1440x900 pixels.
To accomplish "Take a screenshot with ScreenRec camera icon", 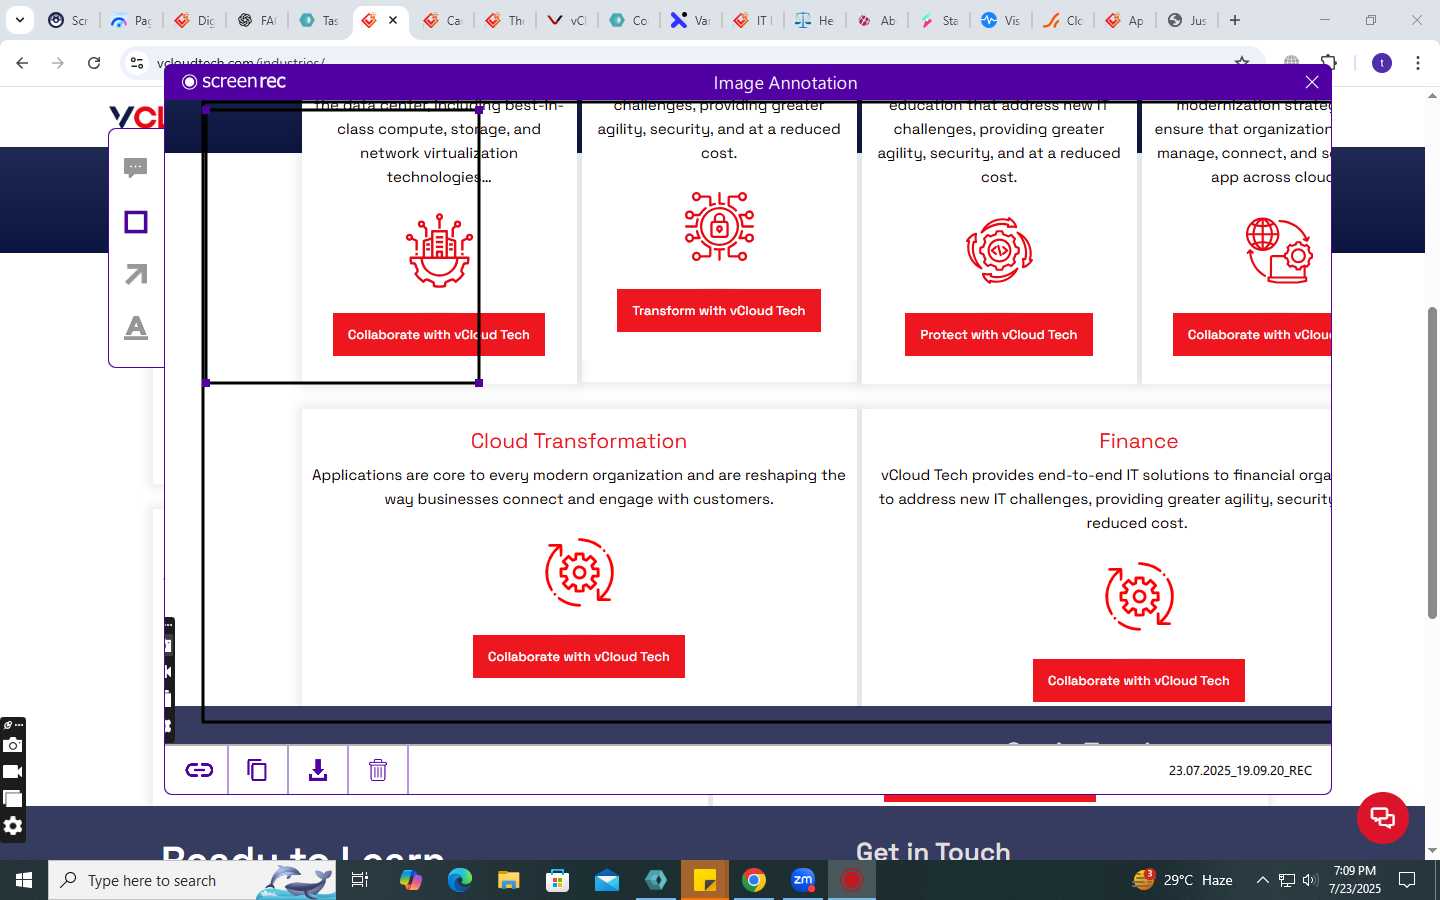I will pyautogui.click(x=12, y=745).
